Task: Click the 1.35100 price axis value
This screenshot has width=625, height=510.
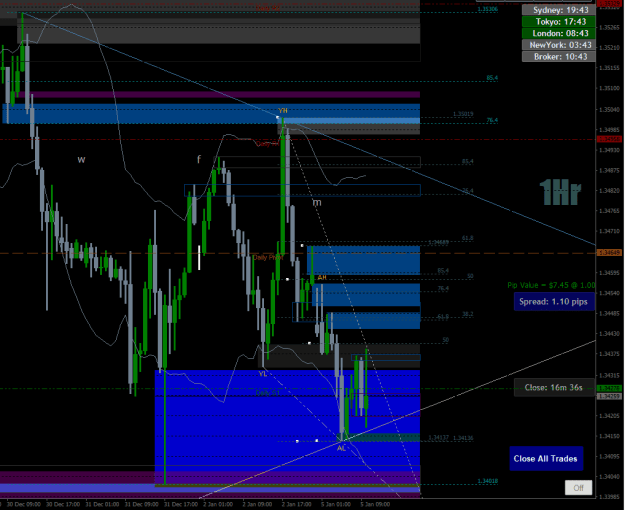Action: [610, 89]
